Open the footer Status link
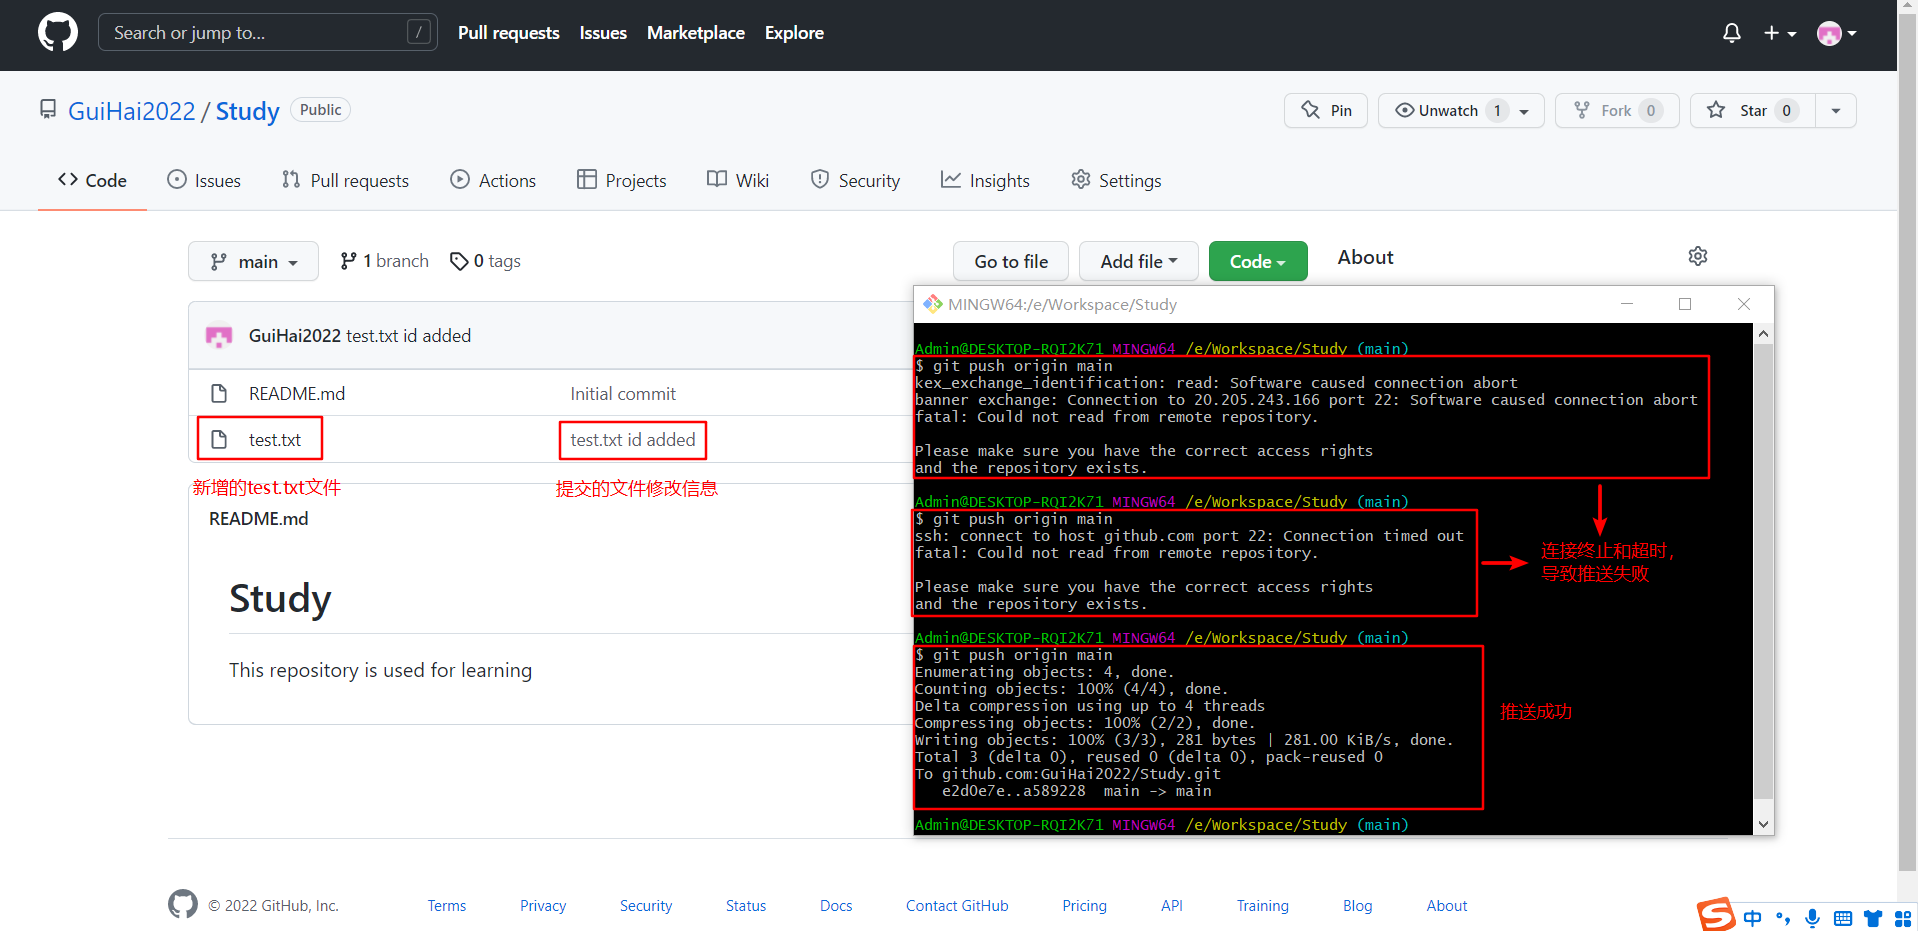 click(x=746, y=906)
